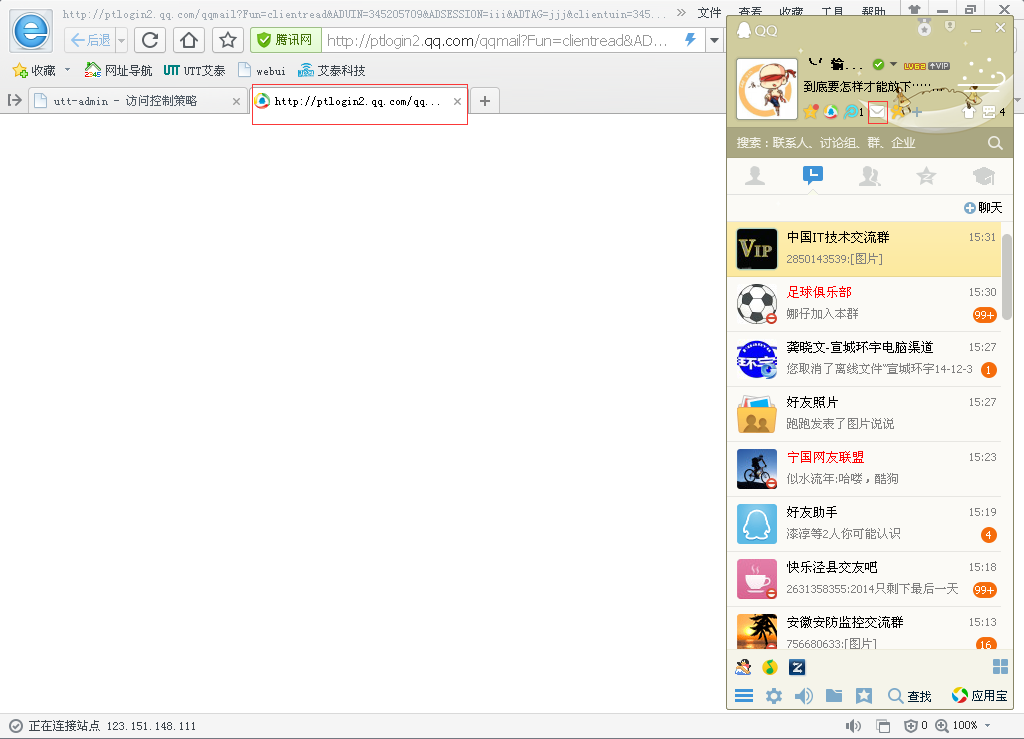Click the star favorite icon beside home
The image size is (1024, 739).
pyautogui.click(x=228, y=40)
